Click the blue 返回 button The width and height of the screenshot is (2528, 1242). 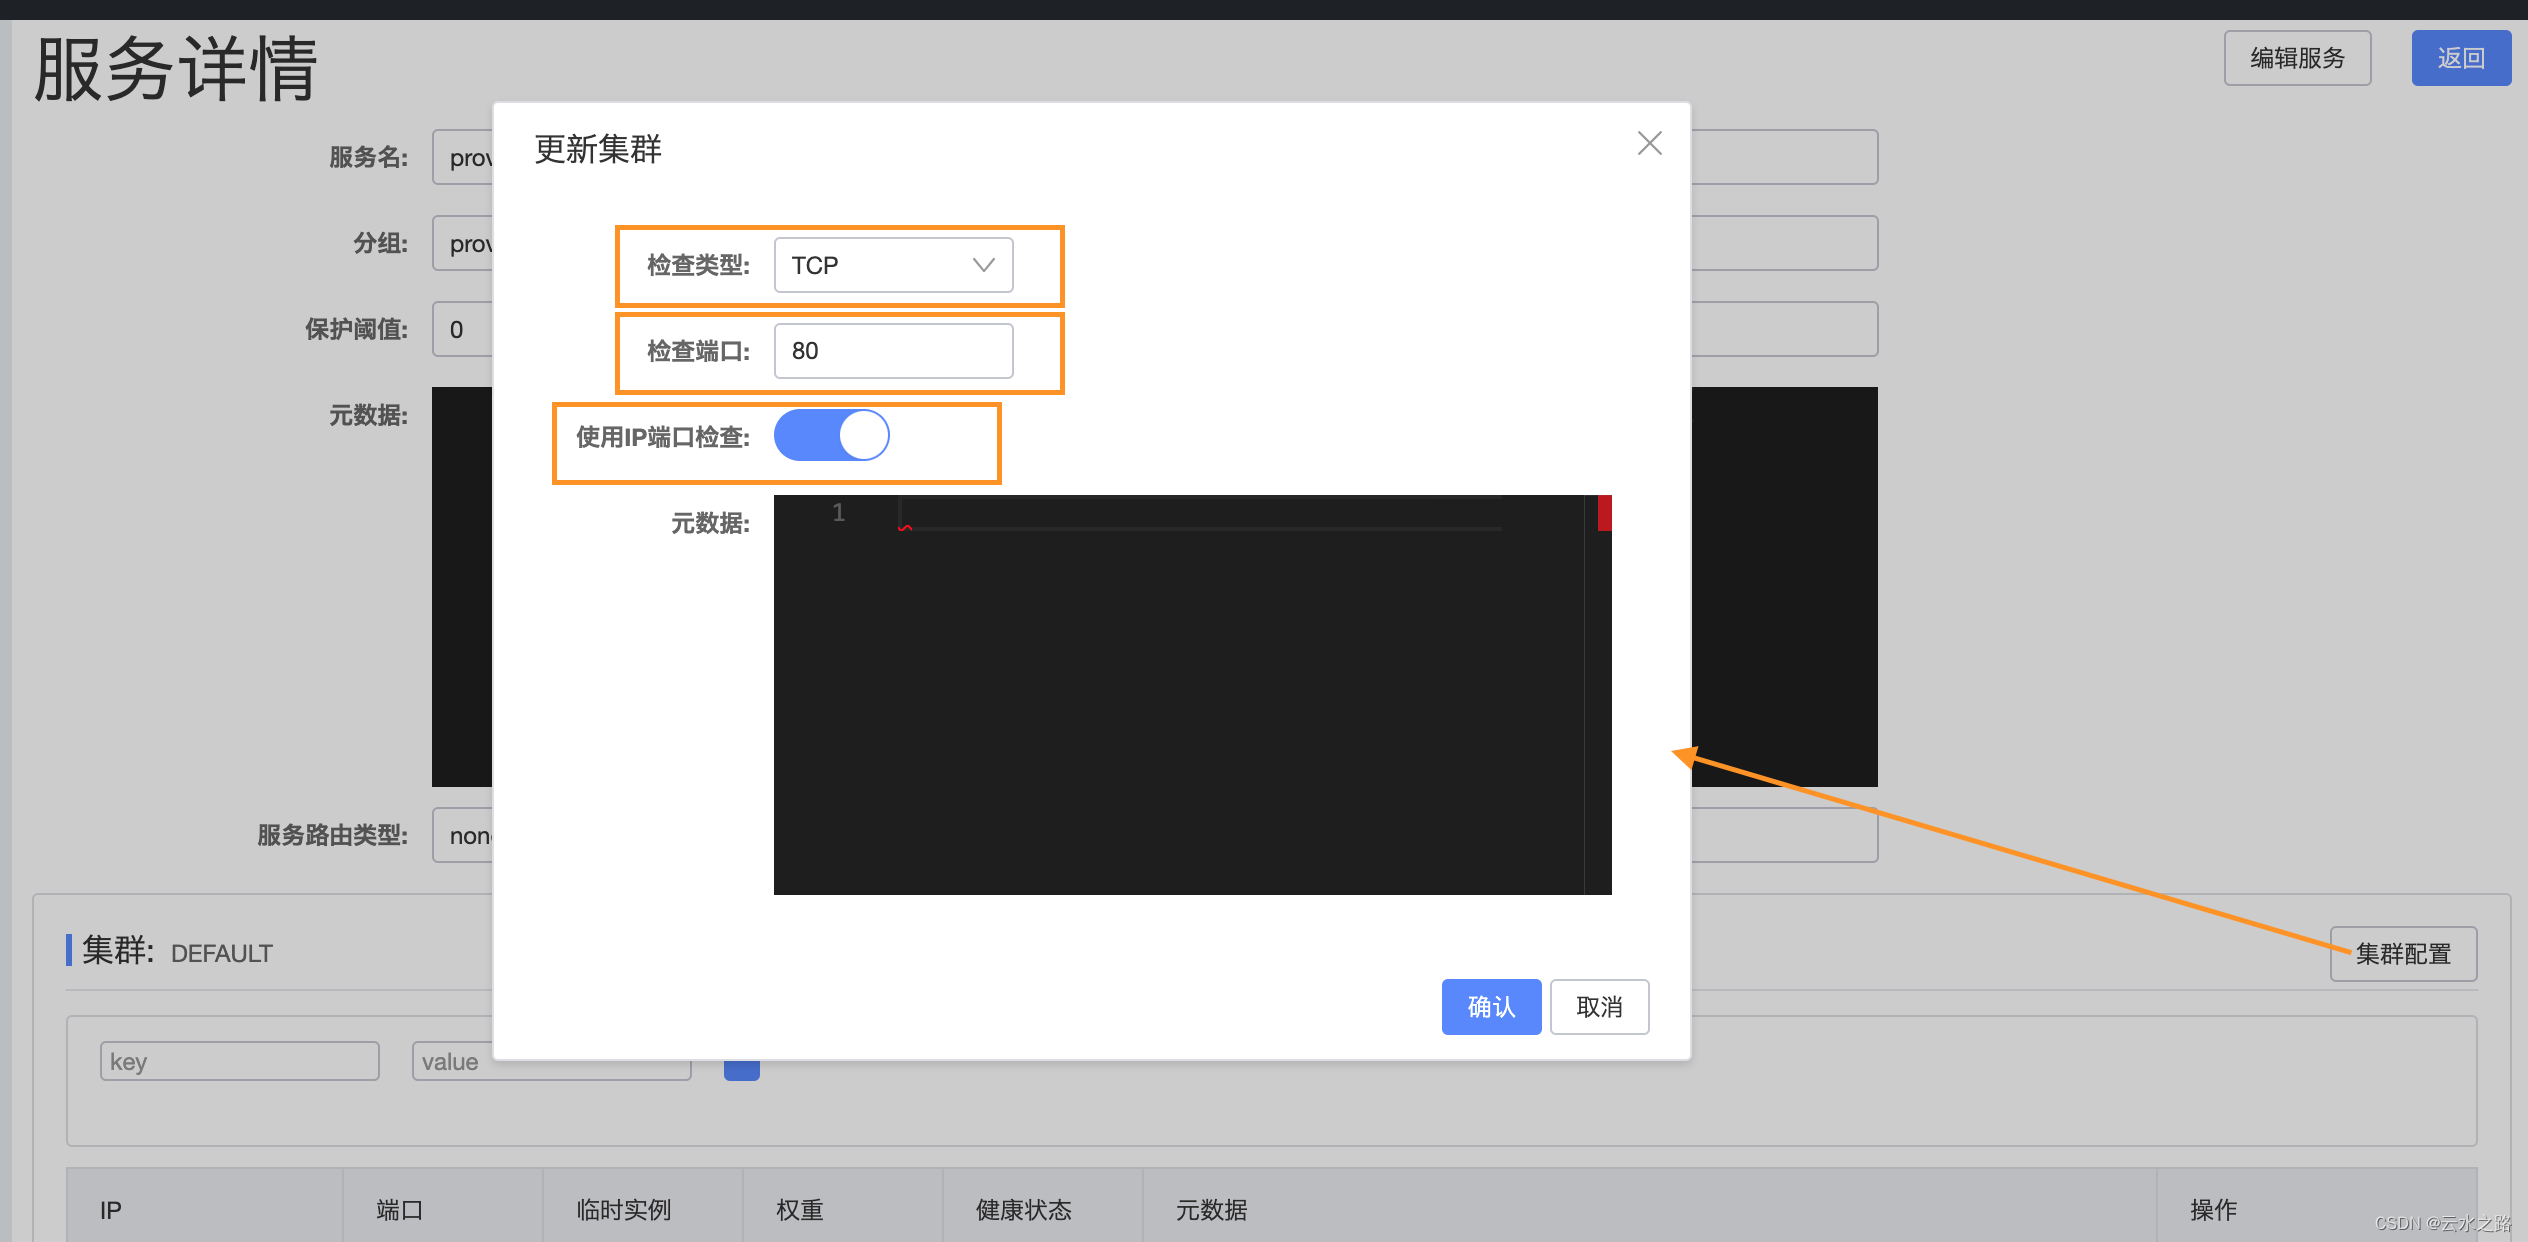coord(2460,58)
